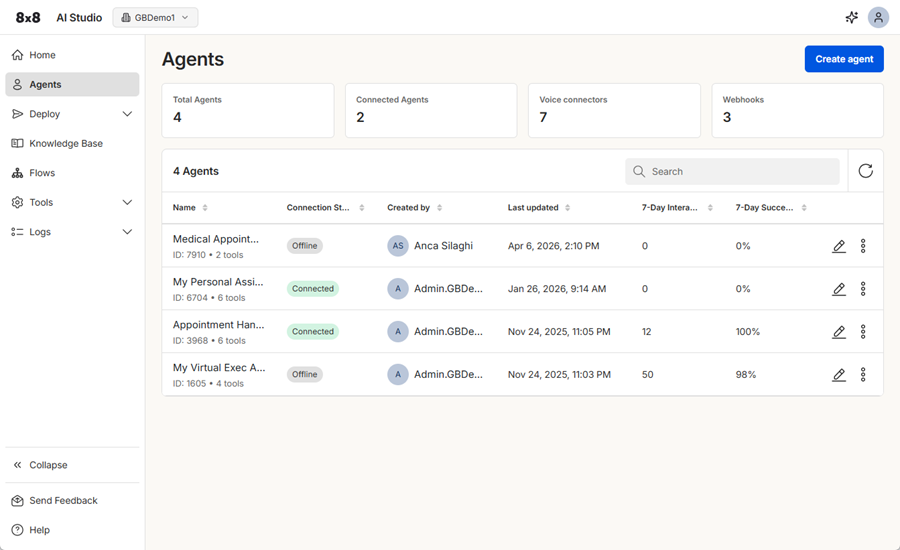Click Offline badge for Medical Appoint...
Image resolution: width=900 pixels, height=550 pixels.
[x=304, y=246]
